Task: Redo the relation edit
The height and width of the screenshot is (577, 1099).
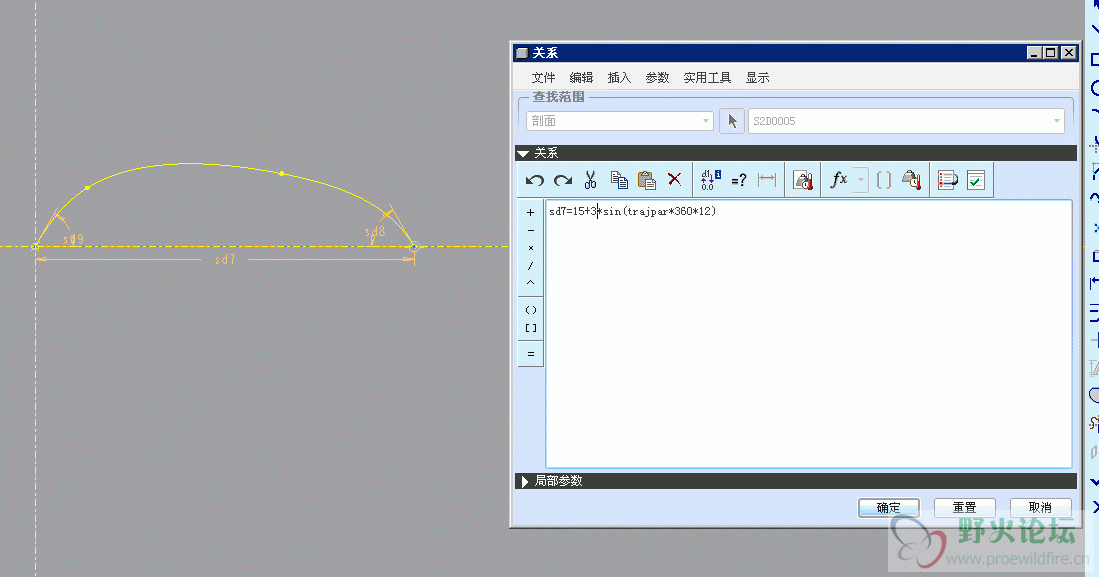Action: click(563, 181)
